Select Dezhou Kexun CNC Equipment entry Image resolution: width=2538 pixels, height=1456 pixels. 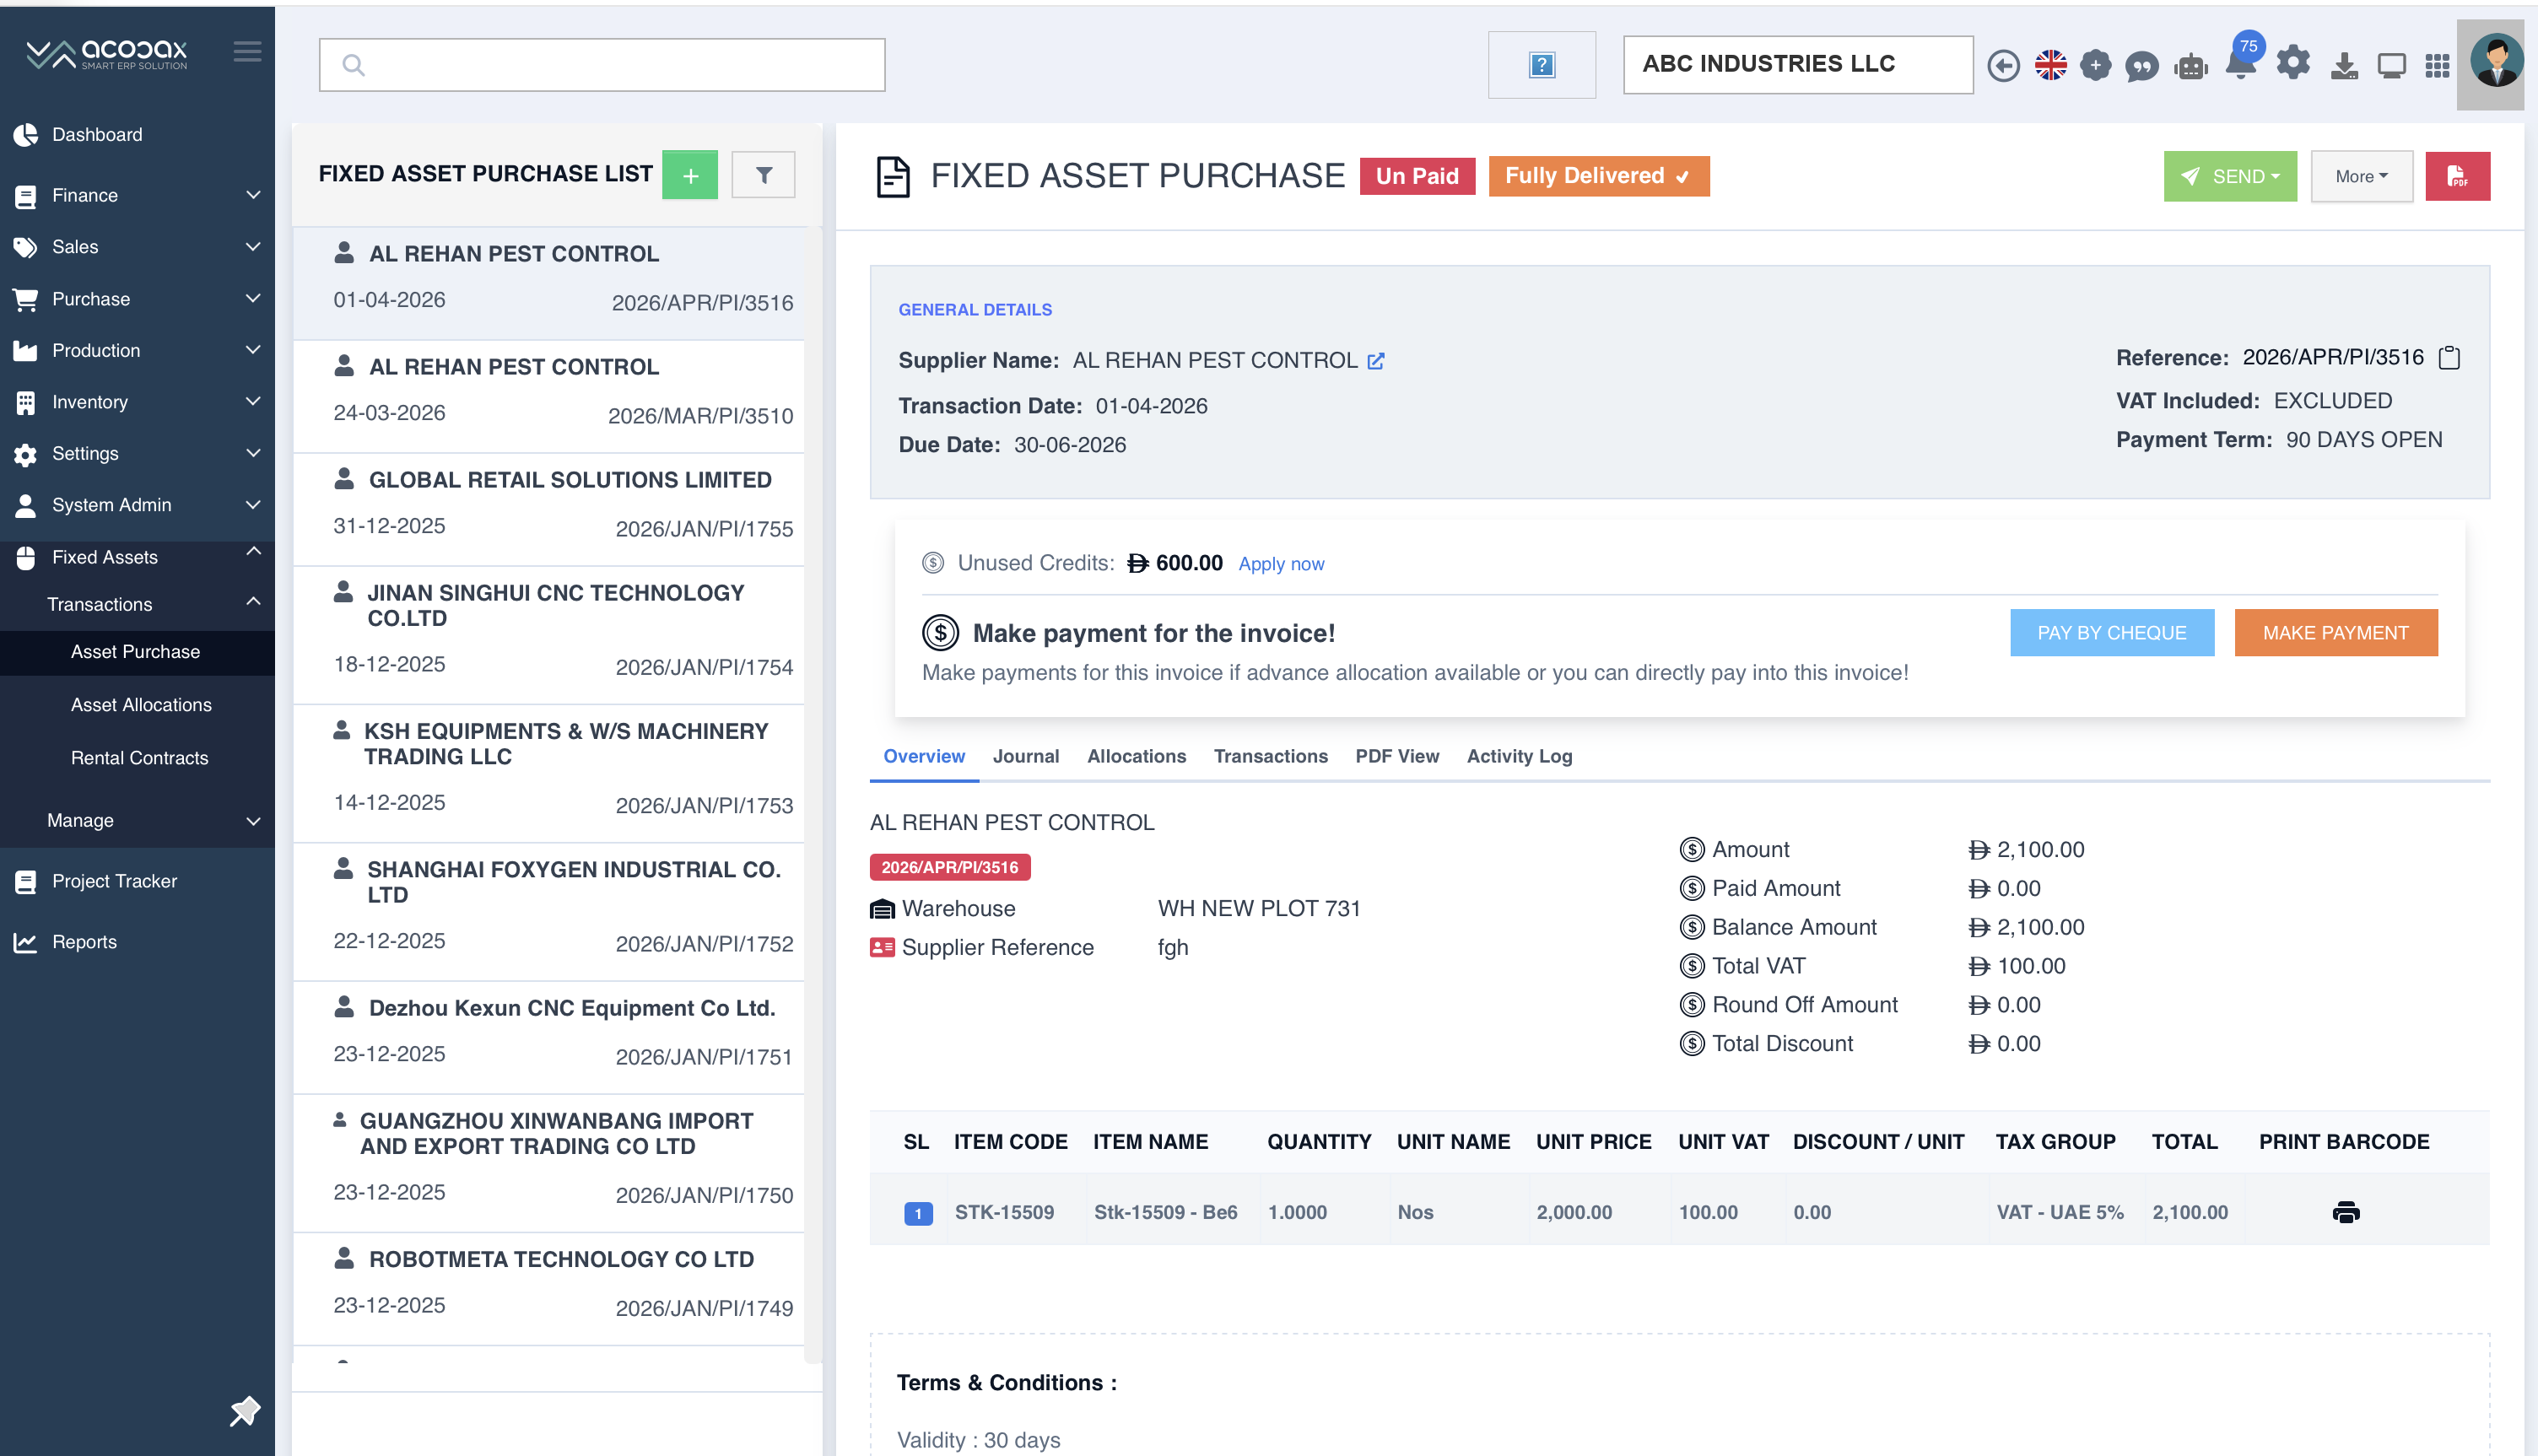[x=548, y=1038]
